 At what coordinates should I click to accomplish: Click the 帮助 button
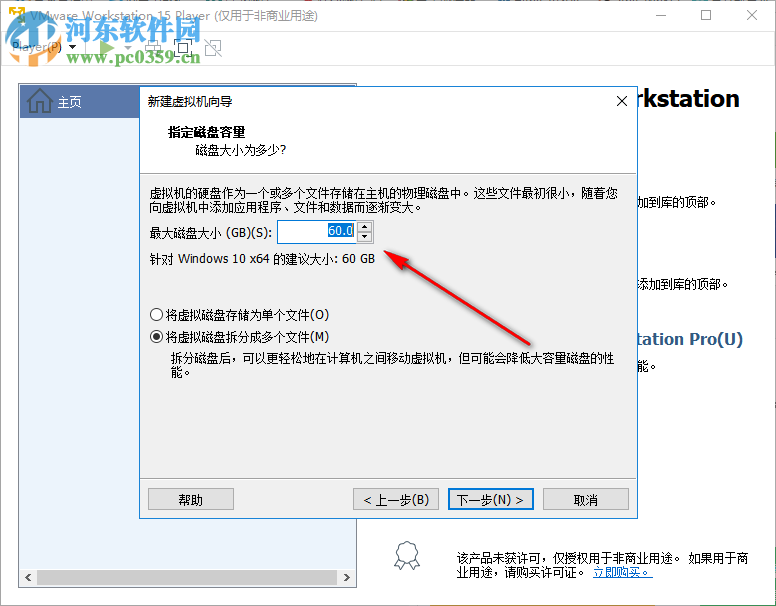191,500
